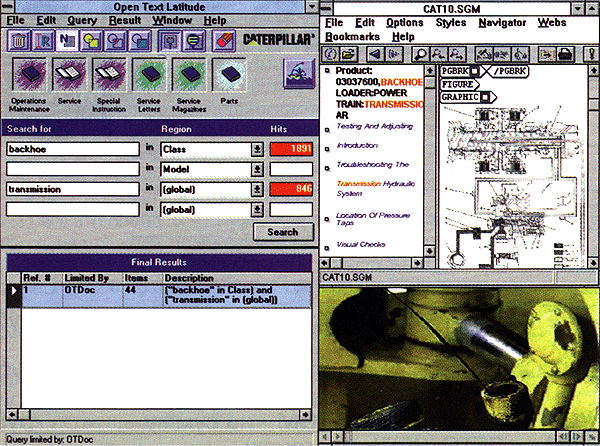The height and width of the screenshot is (446, 600).
Task: Click the N toolbar icon in Latitude
Action: [67, 41]
